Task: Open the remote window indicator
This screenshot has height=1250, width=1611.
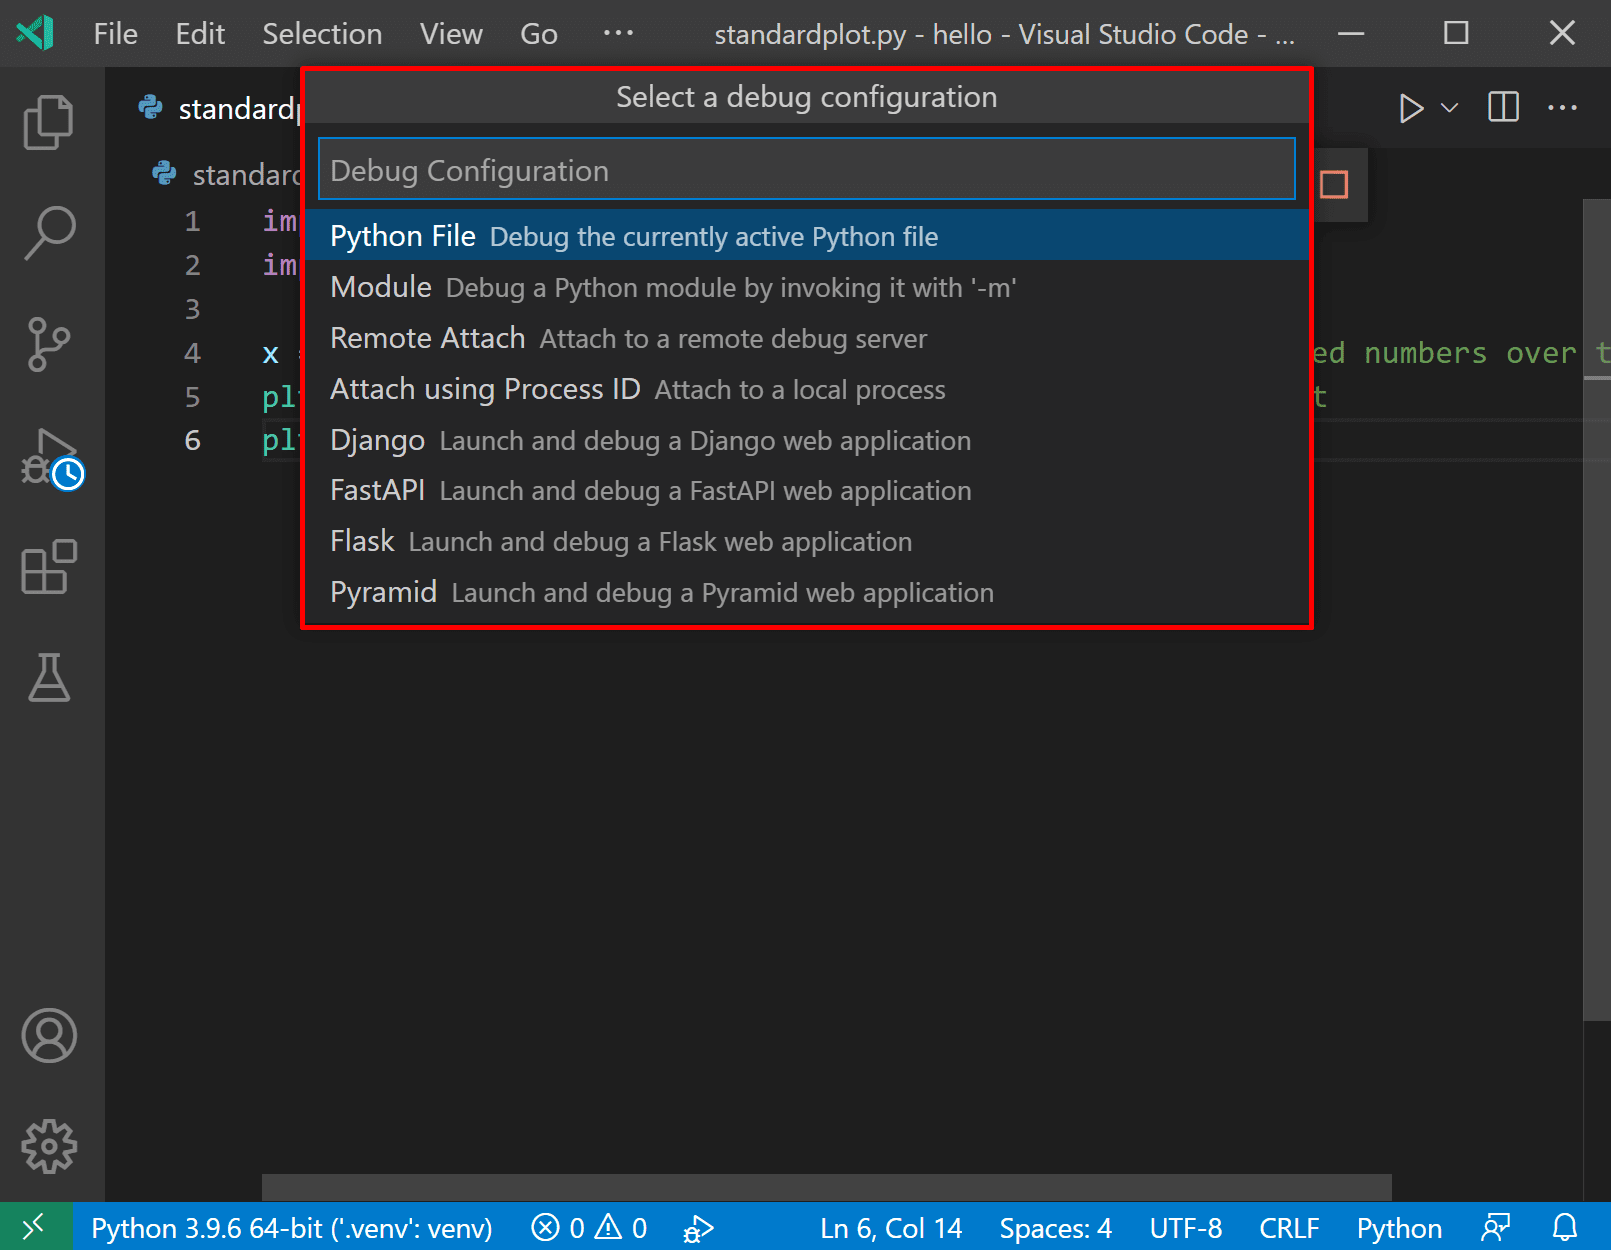Action: pos(36,1227)
